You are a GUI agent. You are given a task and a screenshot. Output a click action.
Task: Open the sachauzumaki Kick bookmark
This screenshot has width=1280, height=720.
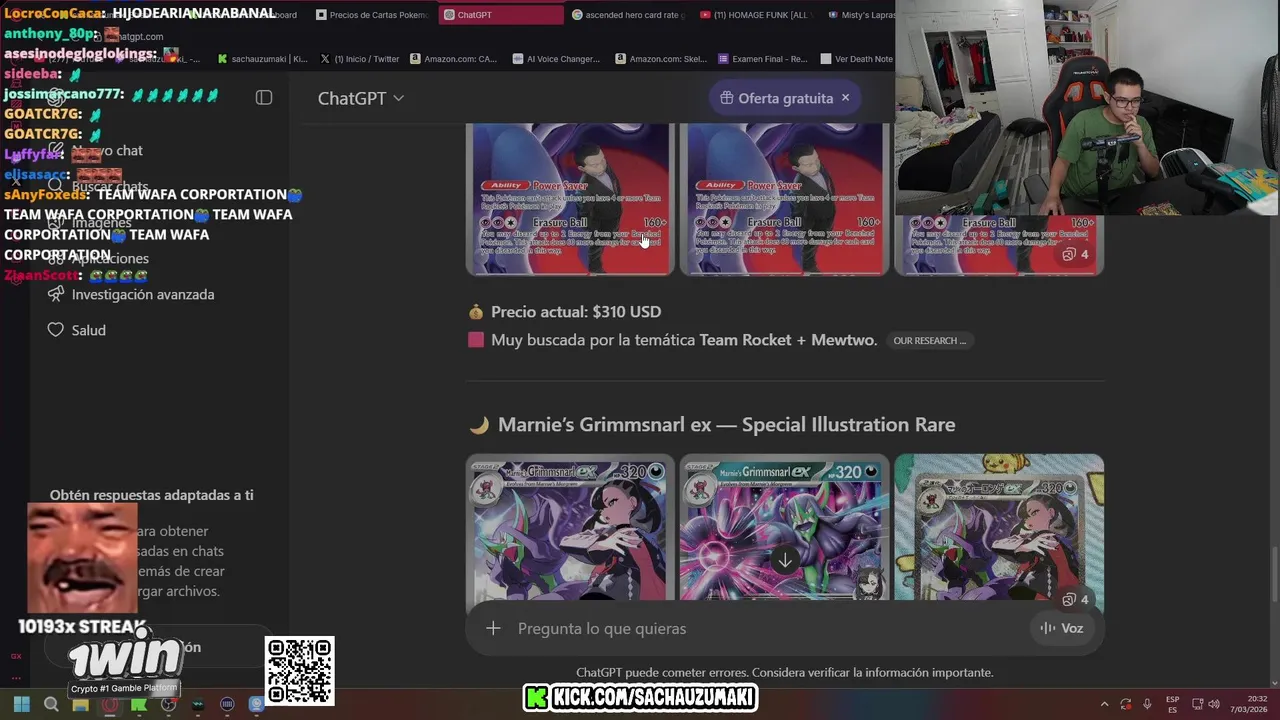(x=262, y=59)
